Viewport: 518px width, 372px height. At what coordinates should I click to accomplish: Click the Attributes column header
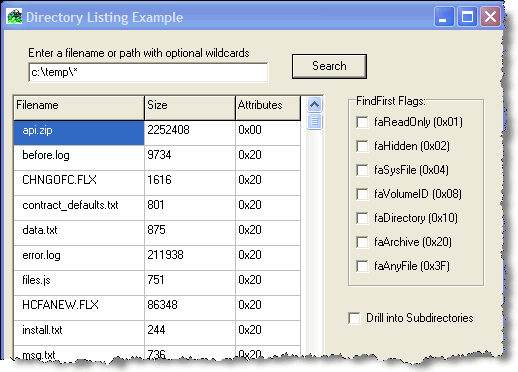[268, 108]
